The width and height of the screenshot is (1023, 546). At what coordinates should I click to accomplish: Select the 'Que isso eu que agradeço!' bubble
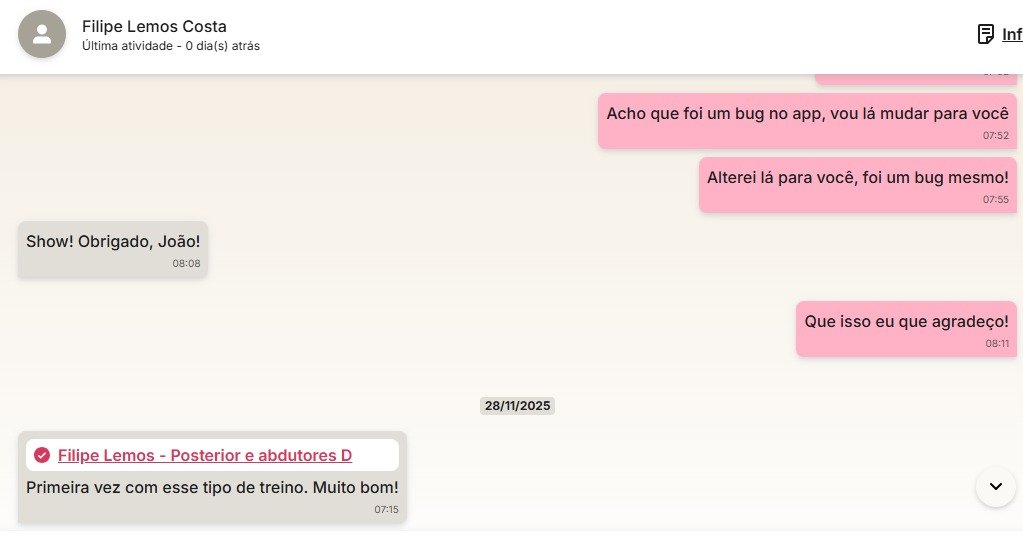pyautogui.click(x=906, y=329)
